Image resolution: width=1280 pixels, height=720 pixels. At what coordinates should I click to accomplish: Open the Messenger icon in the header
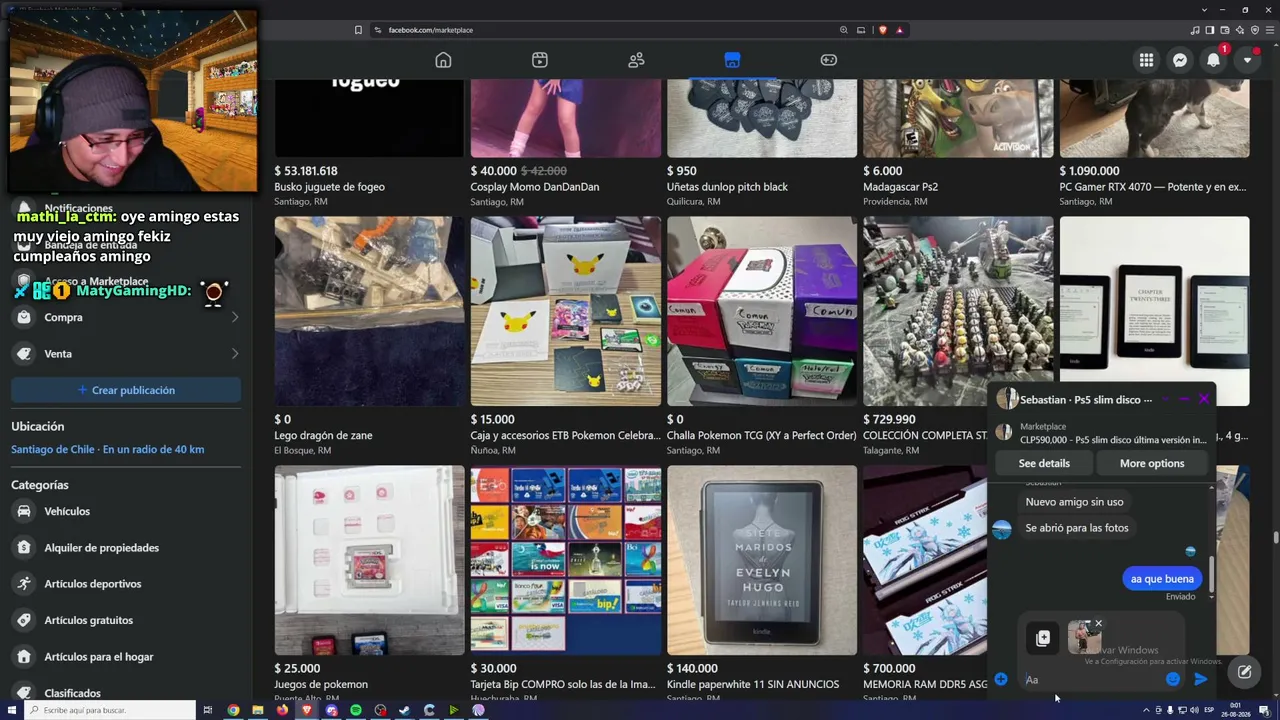coord(1180,60)
